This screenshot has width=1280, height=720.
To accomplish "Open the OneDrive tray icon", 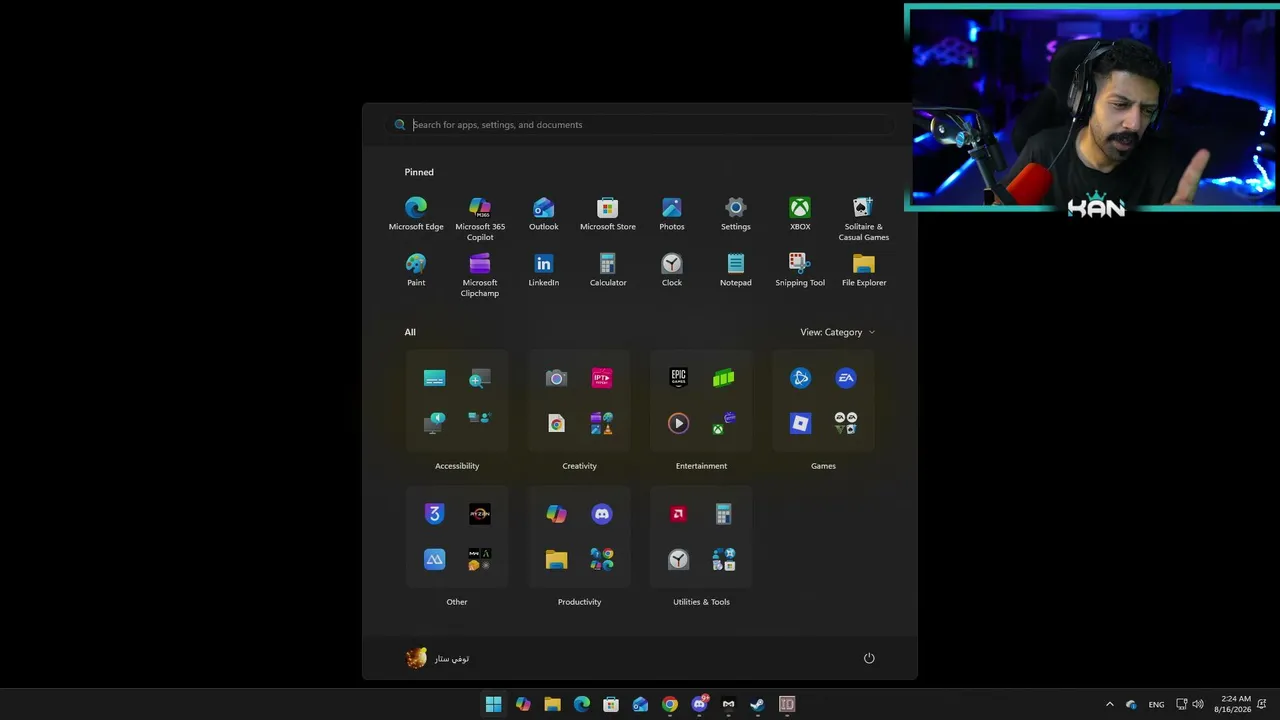I will coord(1131,704).
